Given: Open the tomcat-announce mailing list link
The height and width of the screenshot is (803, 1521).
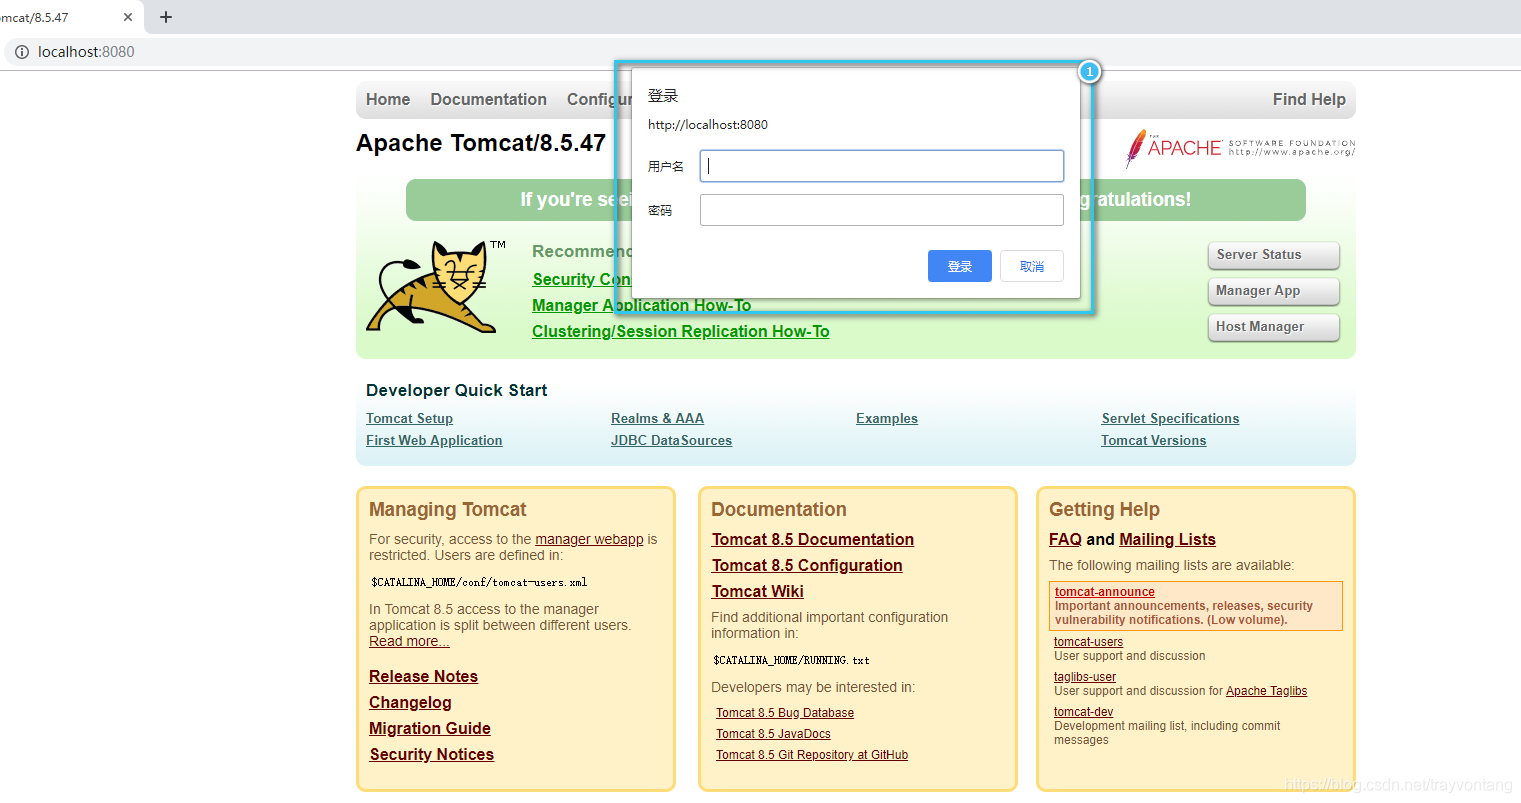Looking at the screenshot, I should click(1104, 591).
